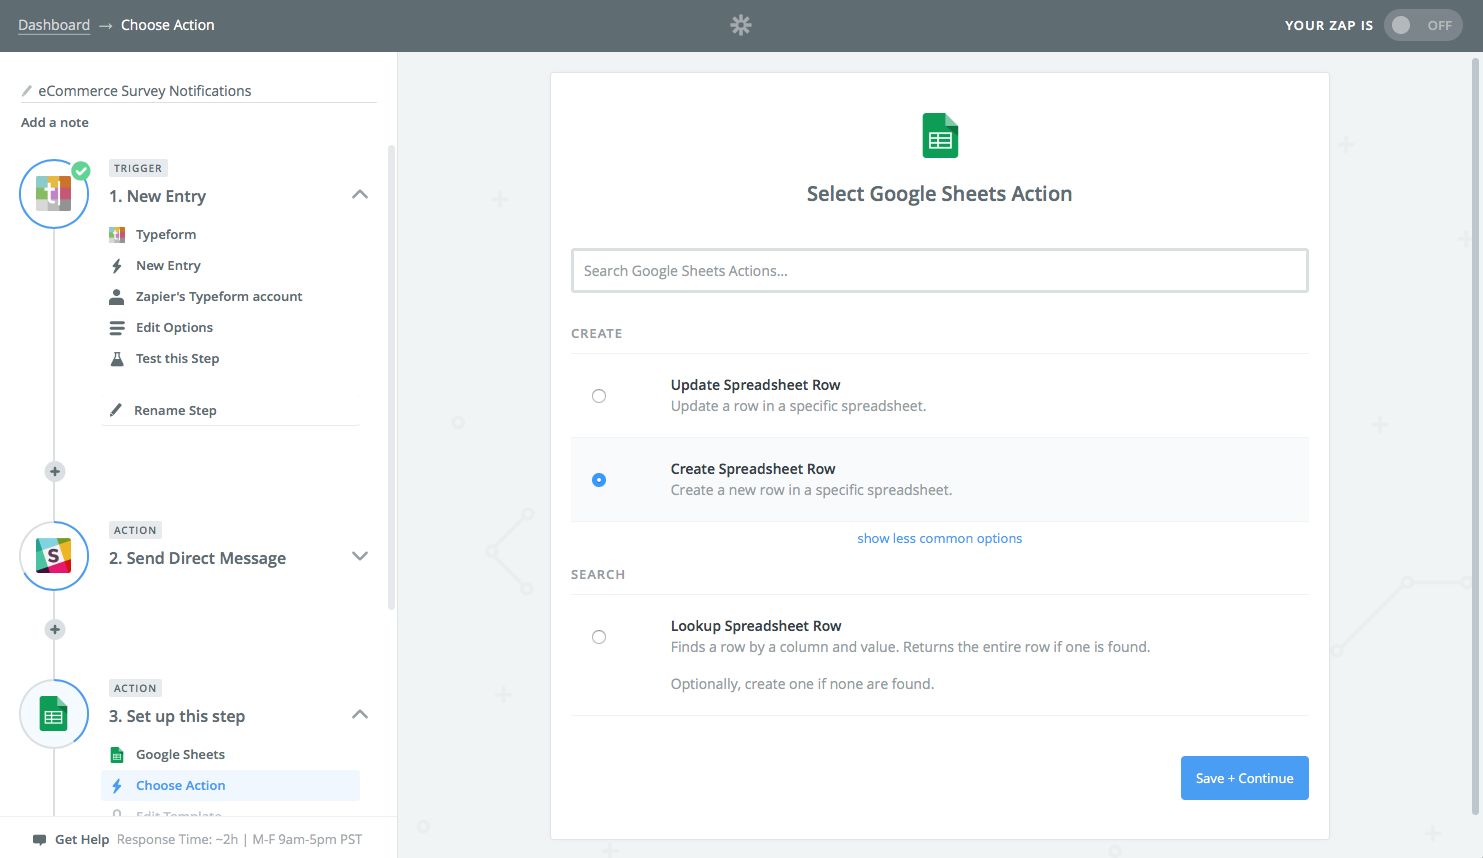Click the Search Google Sheets Actions field
This screenshot has width=1483, height=858.
939,271
